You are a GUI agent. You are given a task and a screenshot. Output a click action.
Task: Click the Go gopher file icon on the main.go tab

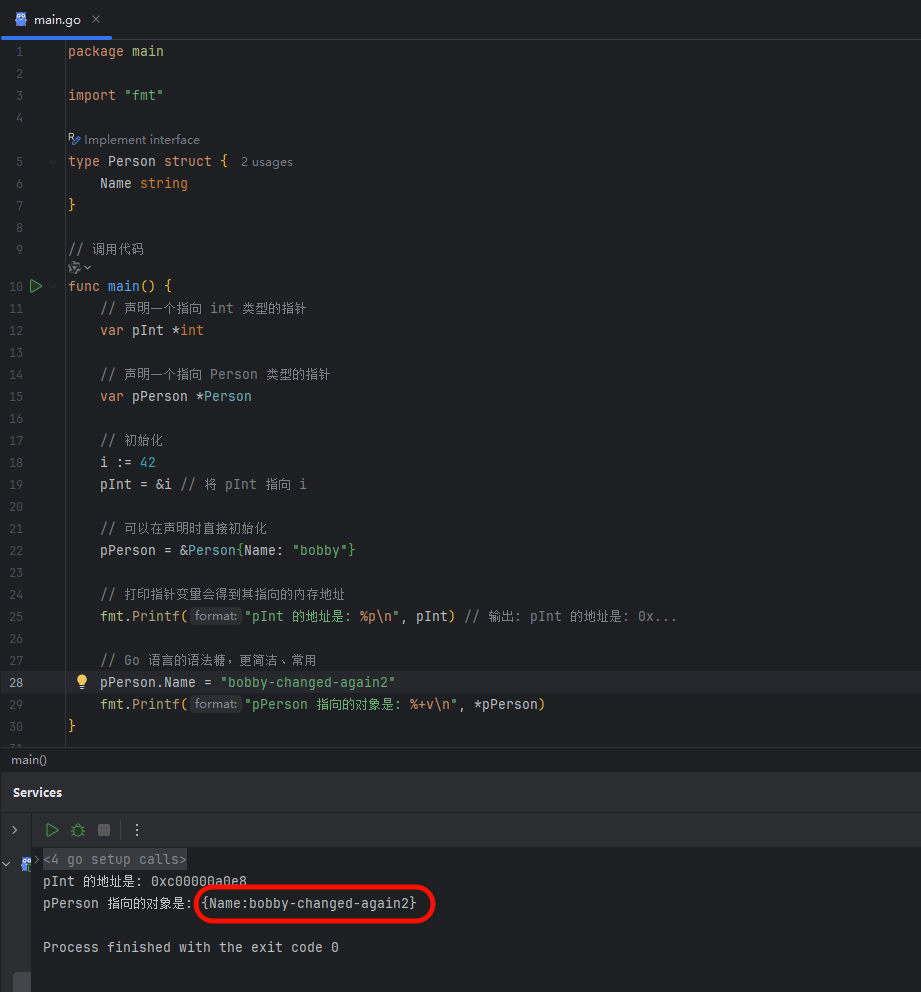tap(21, 20)
